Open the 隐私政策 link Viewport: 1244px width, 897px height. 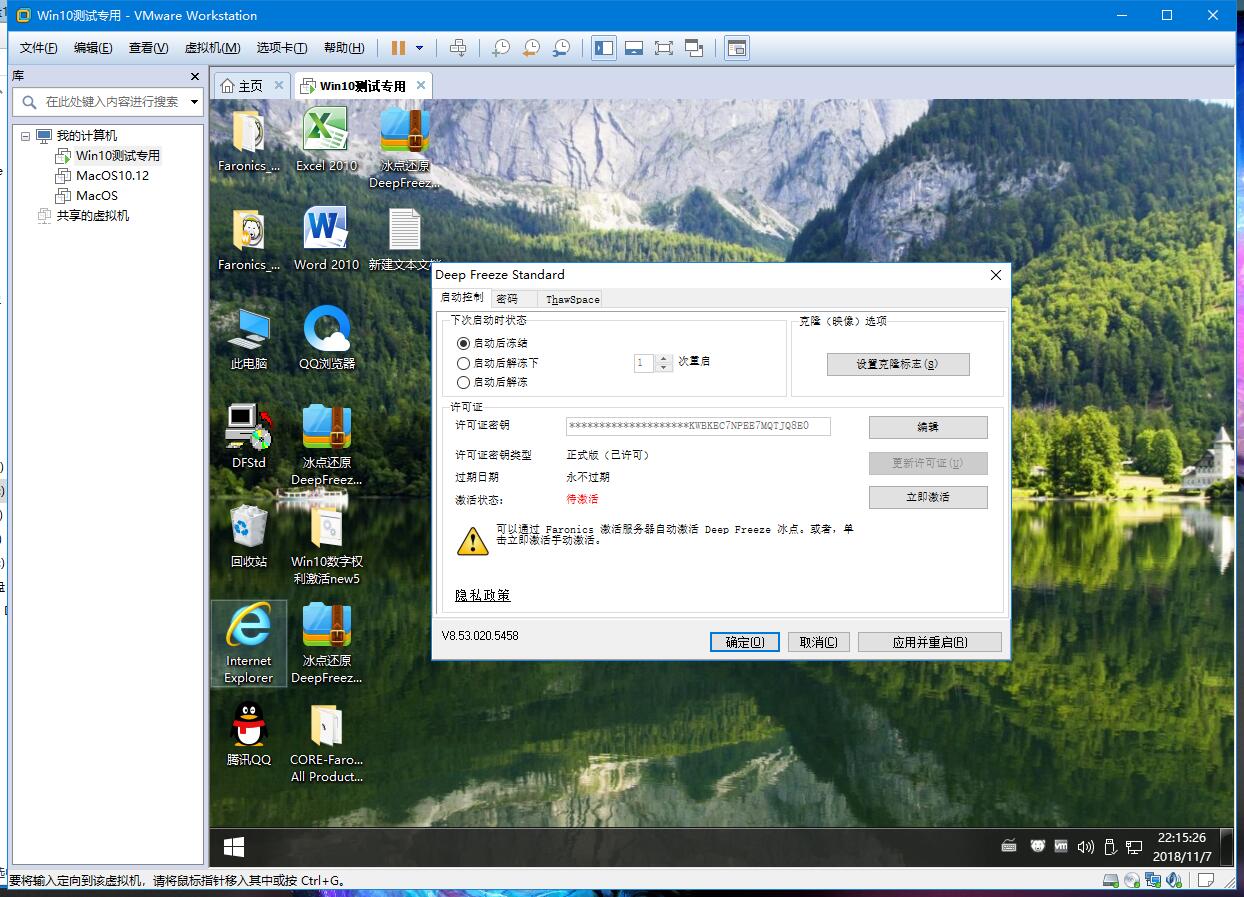click(x=483, y=595)
